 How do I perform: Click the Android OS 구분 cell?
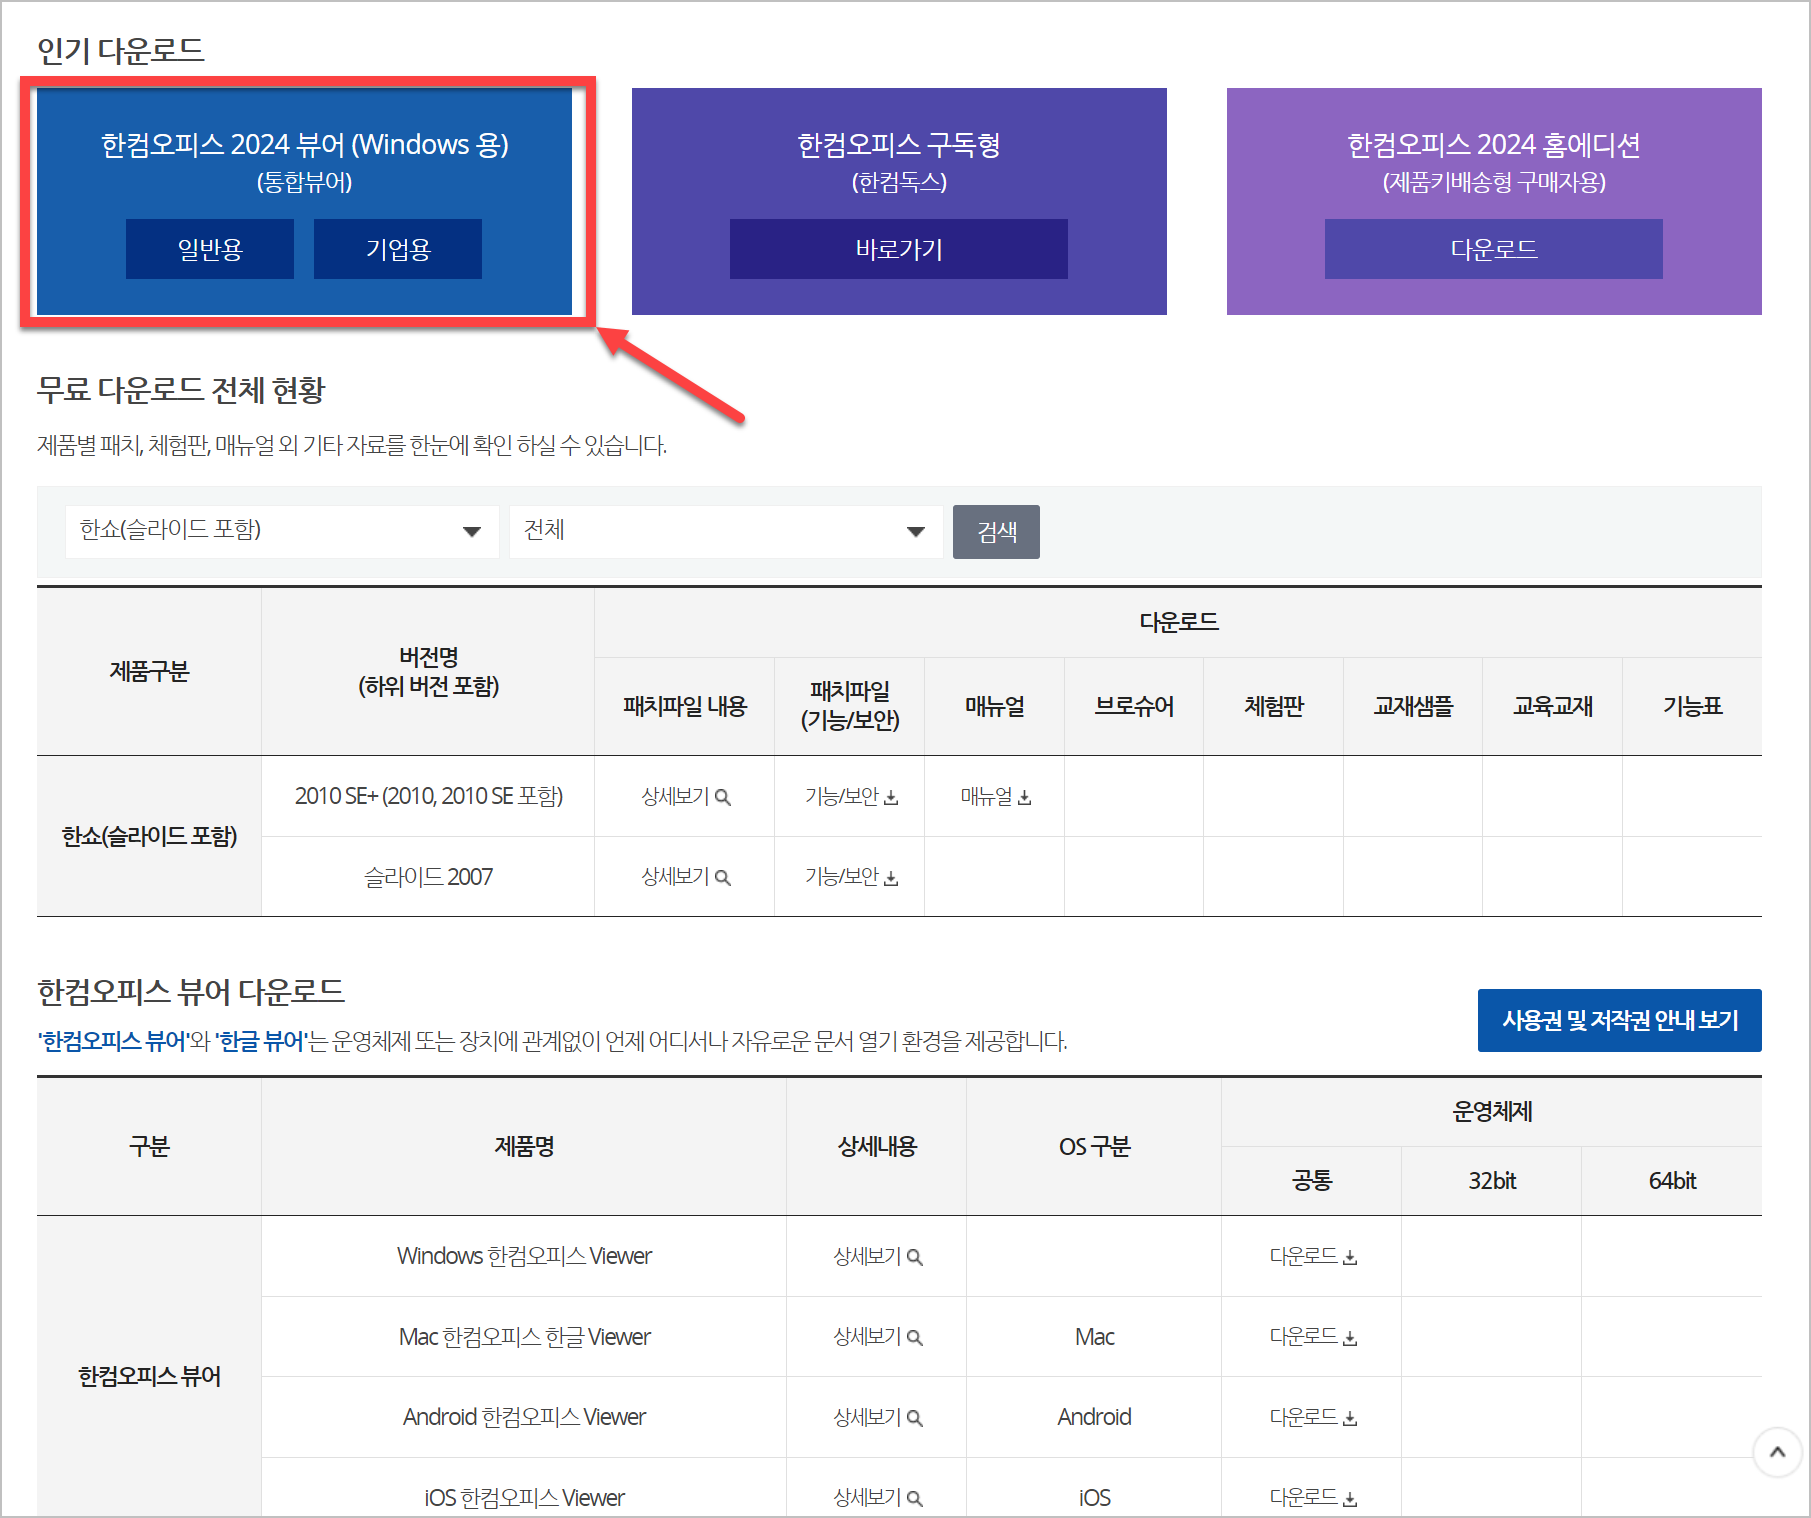click(x=1094, y=1417)
